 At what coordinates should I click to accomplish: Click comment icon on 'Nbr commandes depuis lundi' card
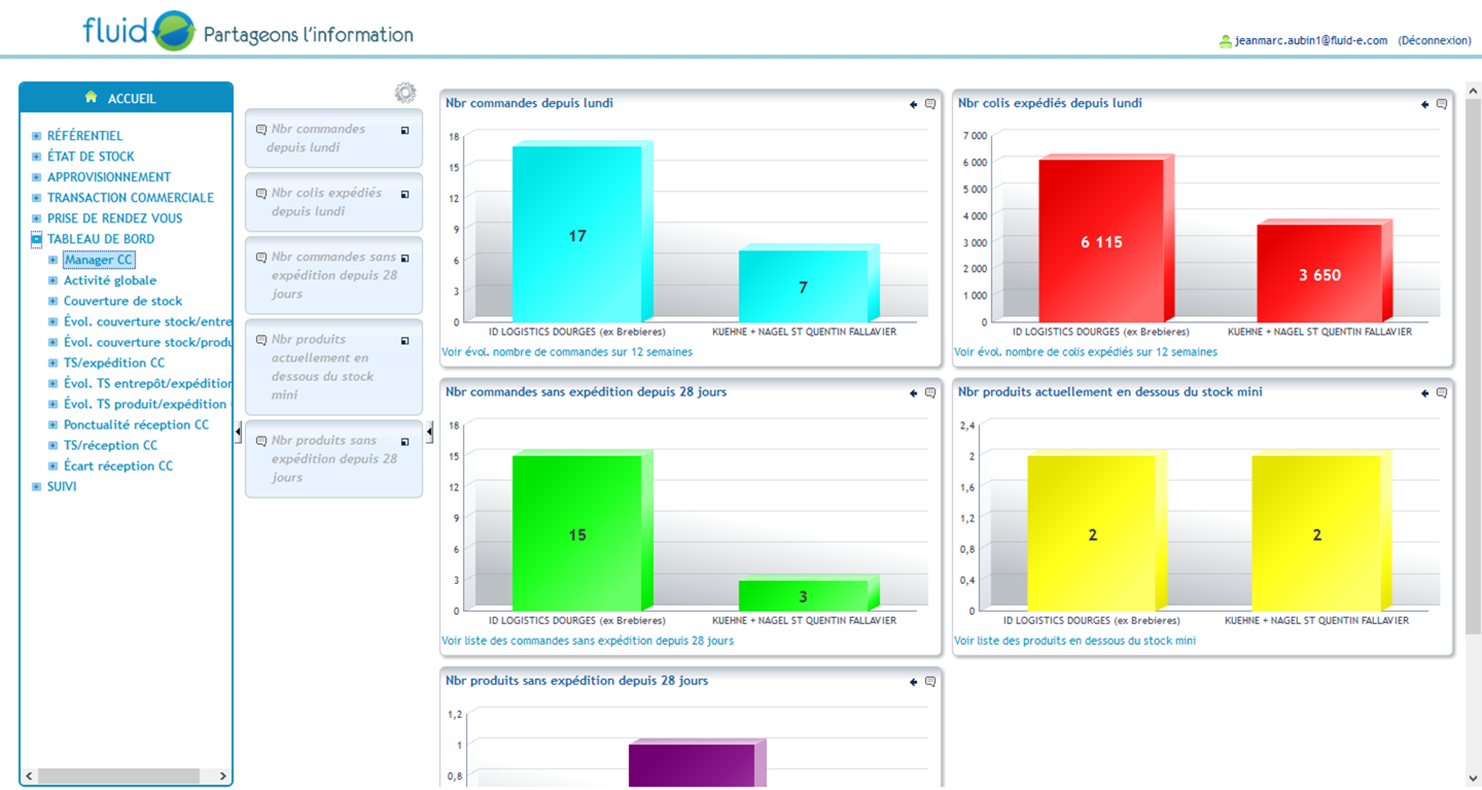(x=261, y=130)
